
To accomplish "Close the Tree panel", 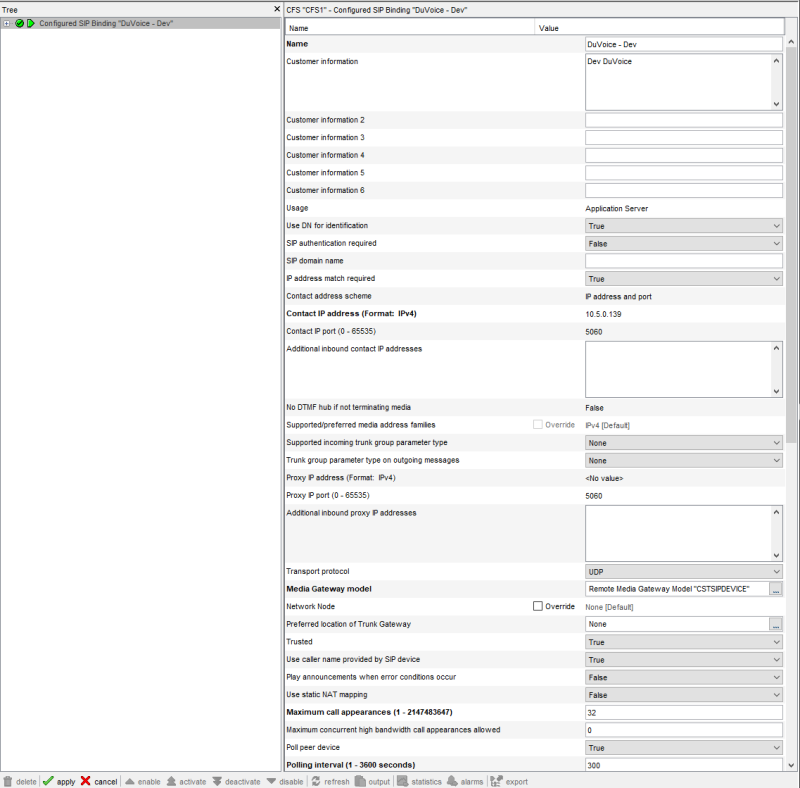I will tap(277, 9).
